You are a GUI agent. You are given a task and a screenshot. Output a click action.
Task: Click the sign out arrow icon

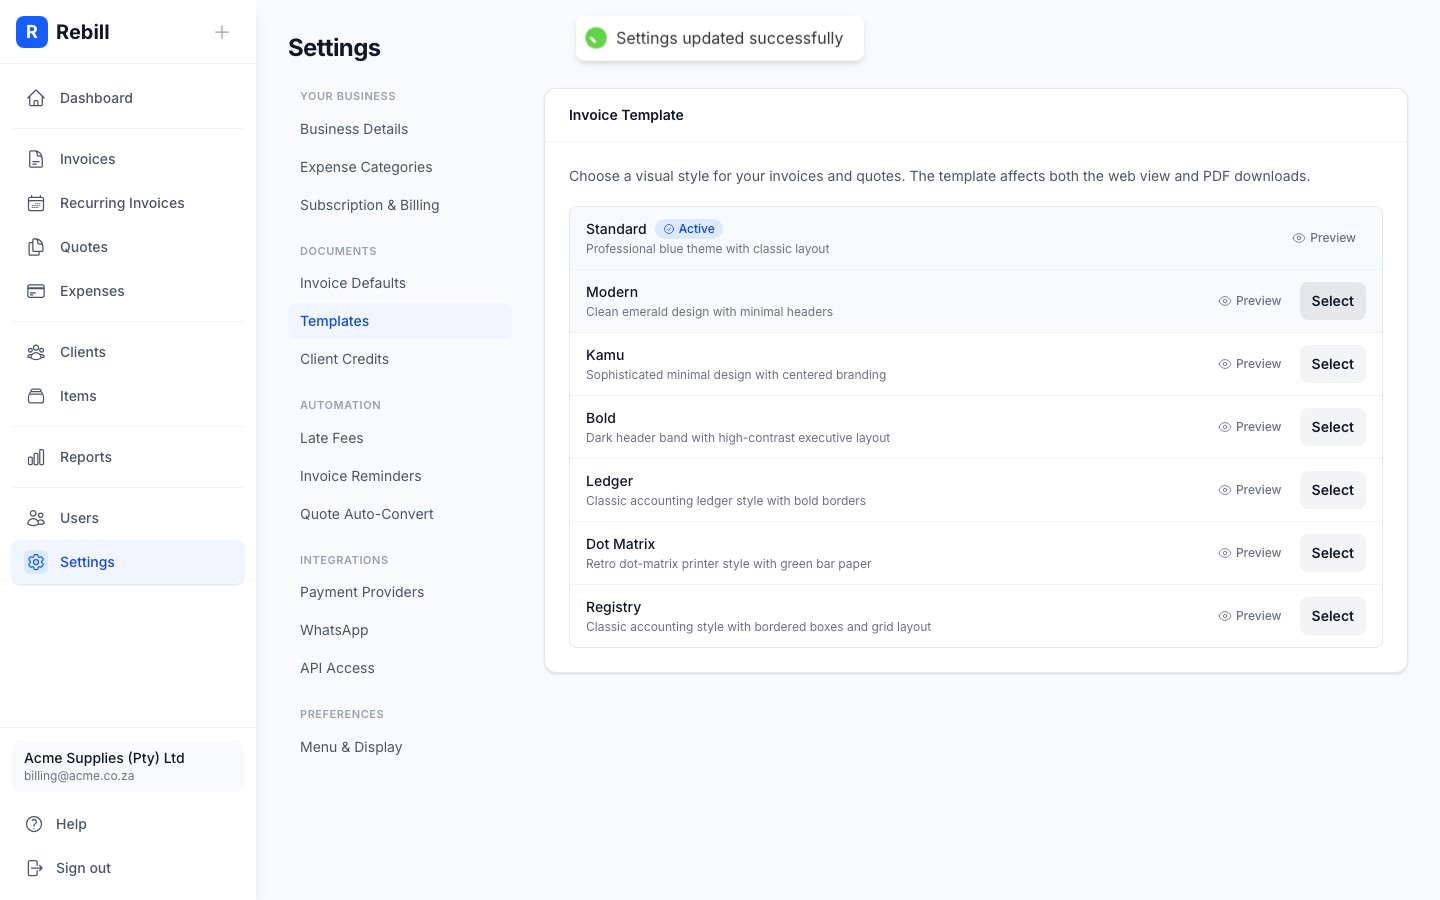pyautogui.click(x=36, y=868)
